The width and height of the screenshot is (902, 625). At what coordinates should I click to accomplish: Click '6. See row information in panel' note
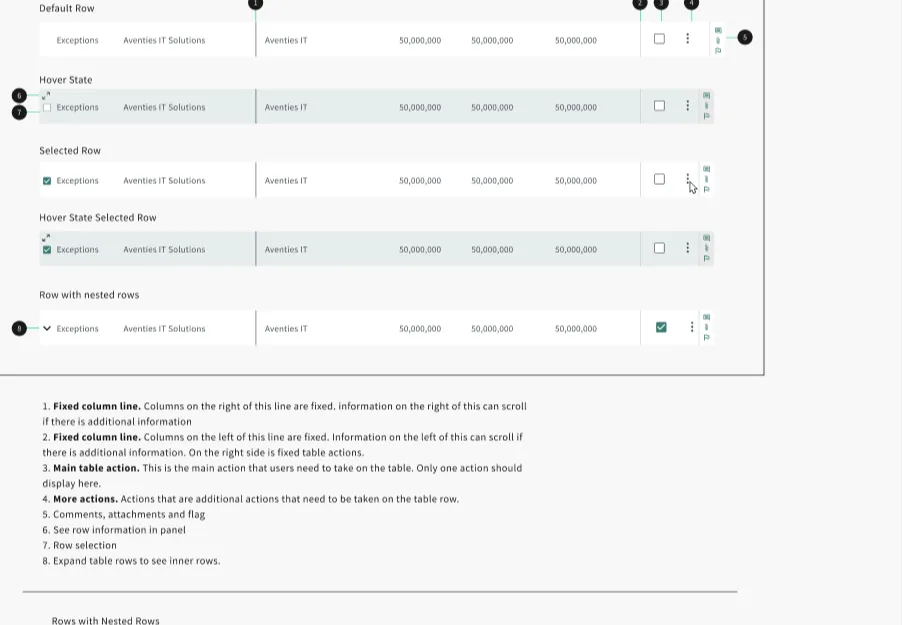[114, 529]
